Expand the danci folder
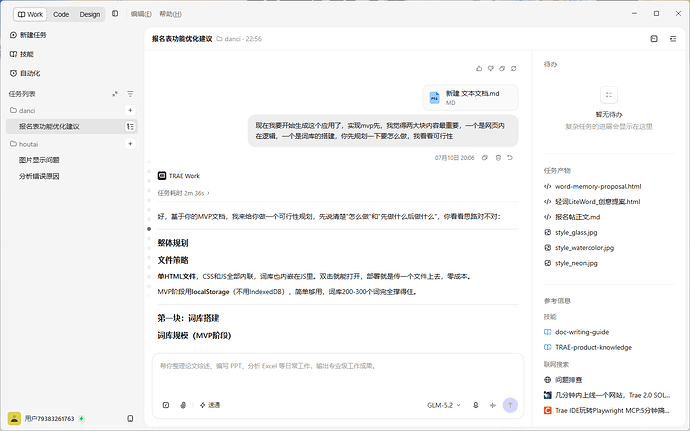The width and height of the screenshot is (690, 431). (x=23, y=110)
